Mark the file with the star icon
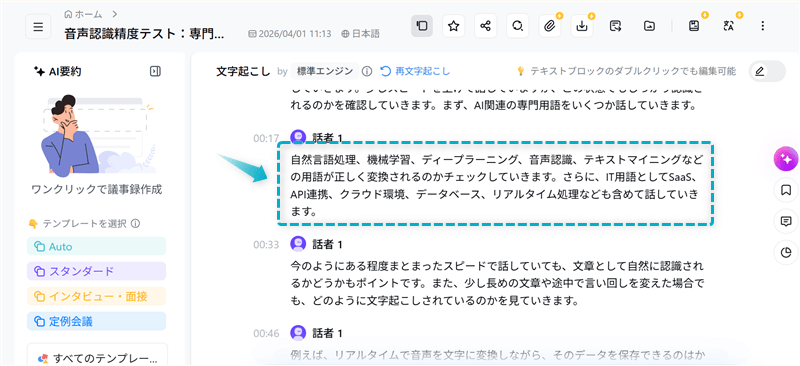 454,26
